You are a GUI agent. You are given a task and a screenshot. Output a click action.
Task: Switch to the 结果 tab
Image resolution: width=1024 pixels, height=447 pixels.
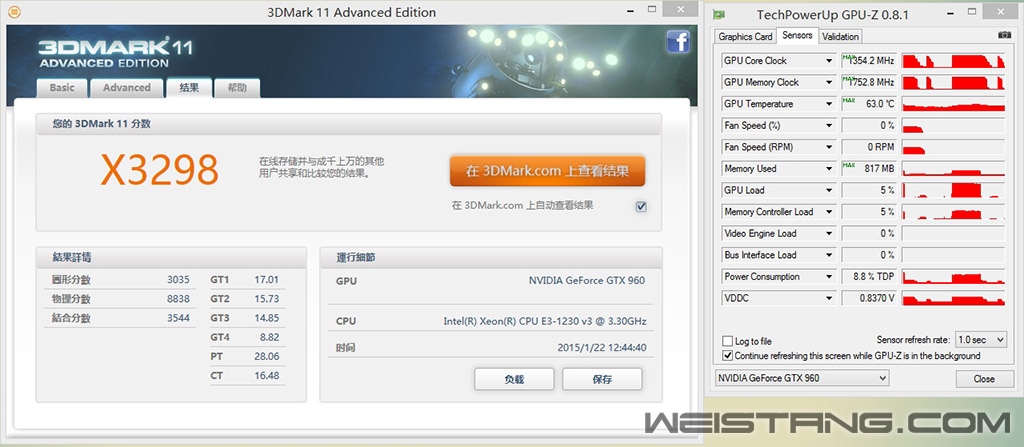(189, 87)
